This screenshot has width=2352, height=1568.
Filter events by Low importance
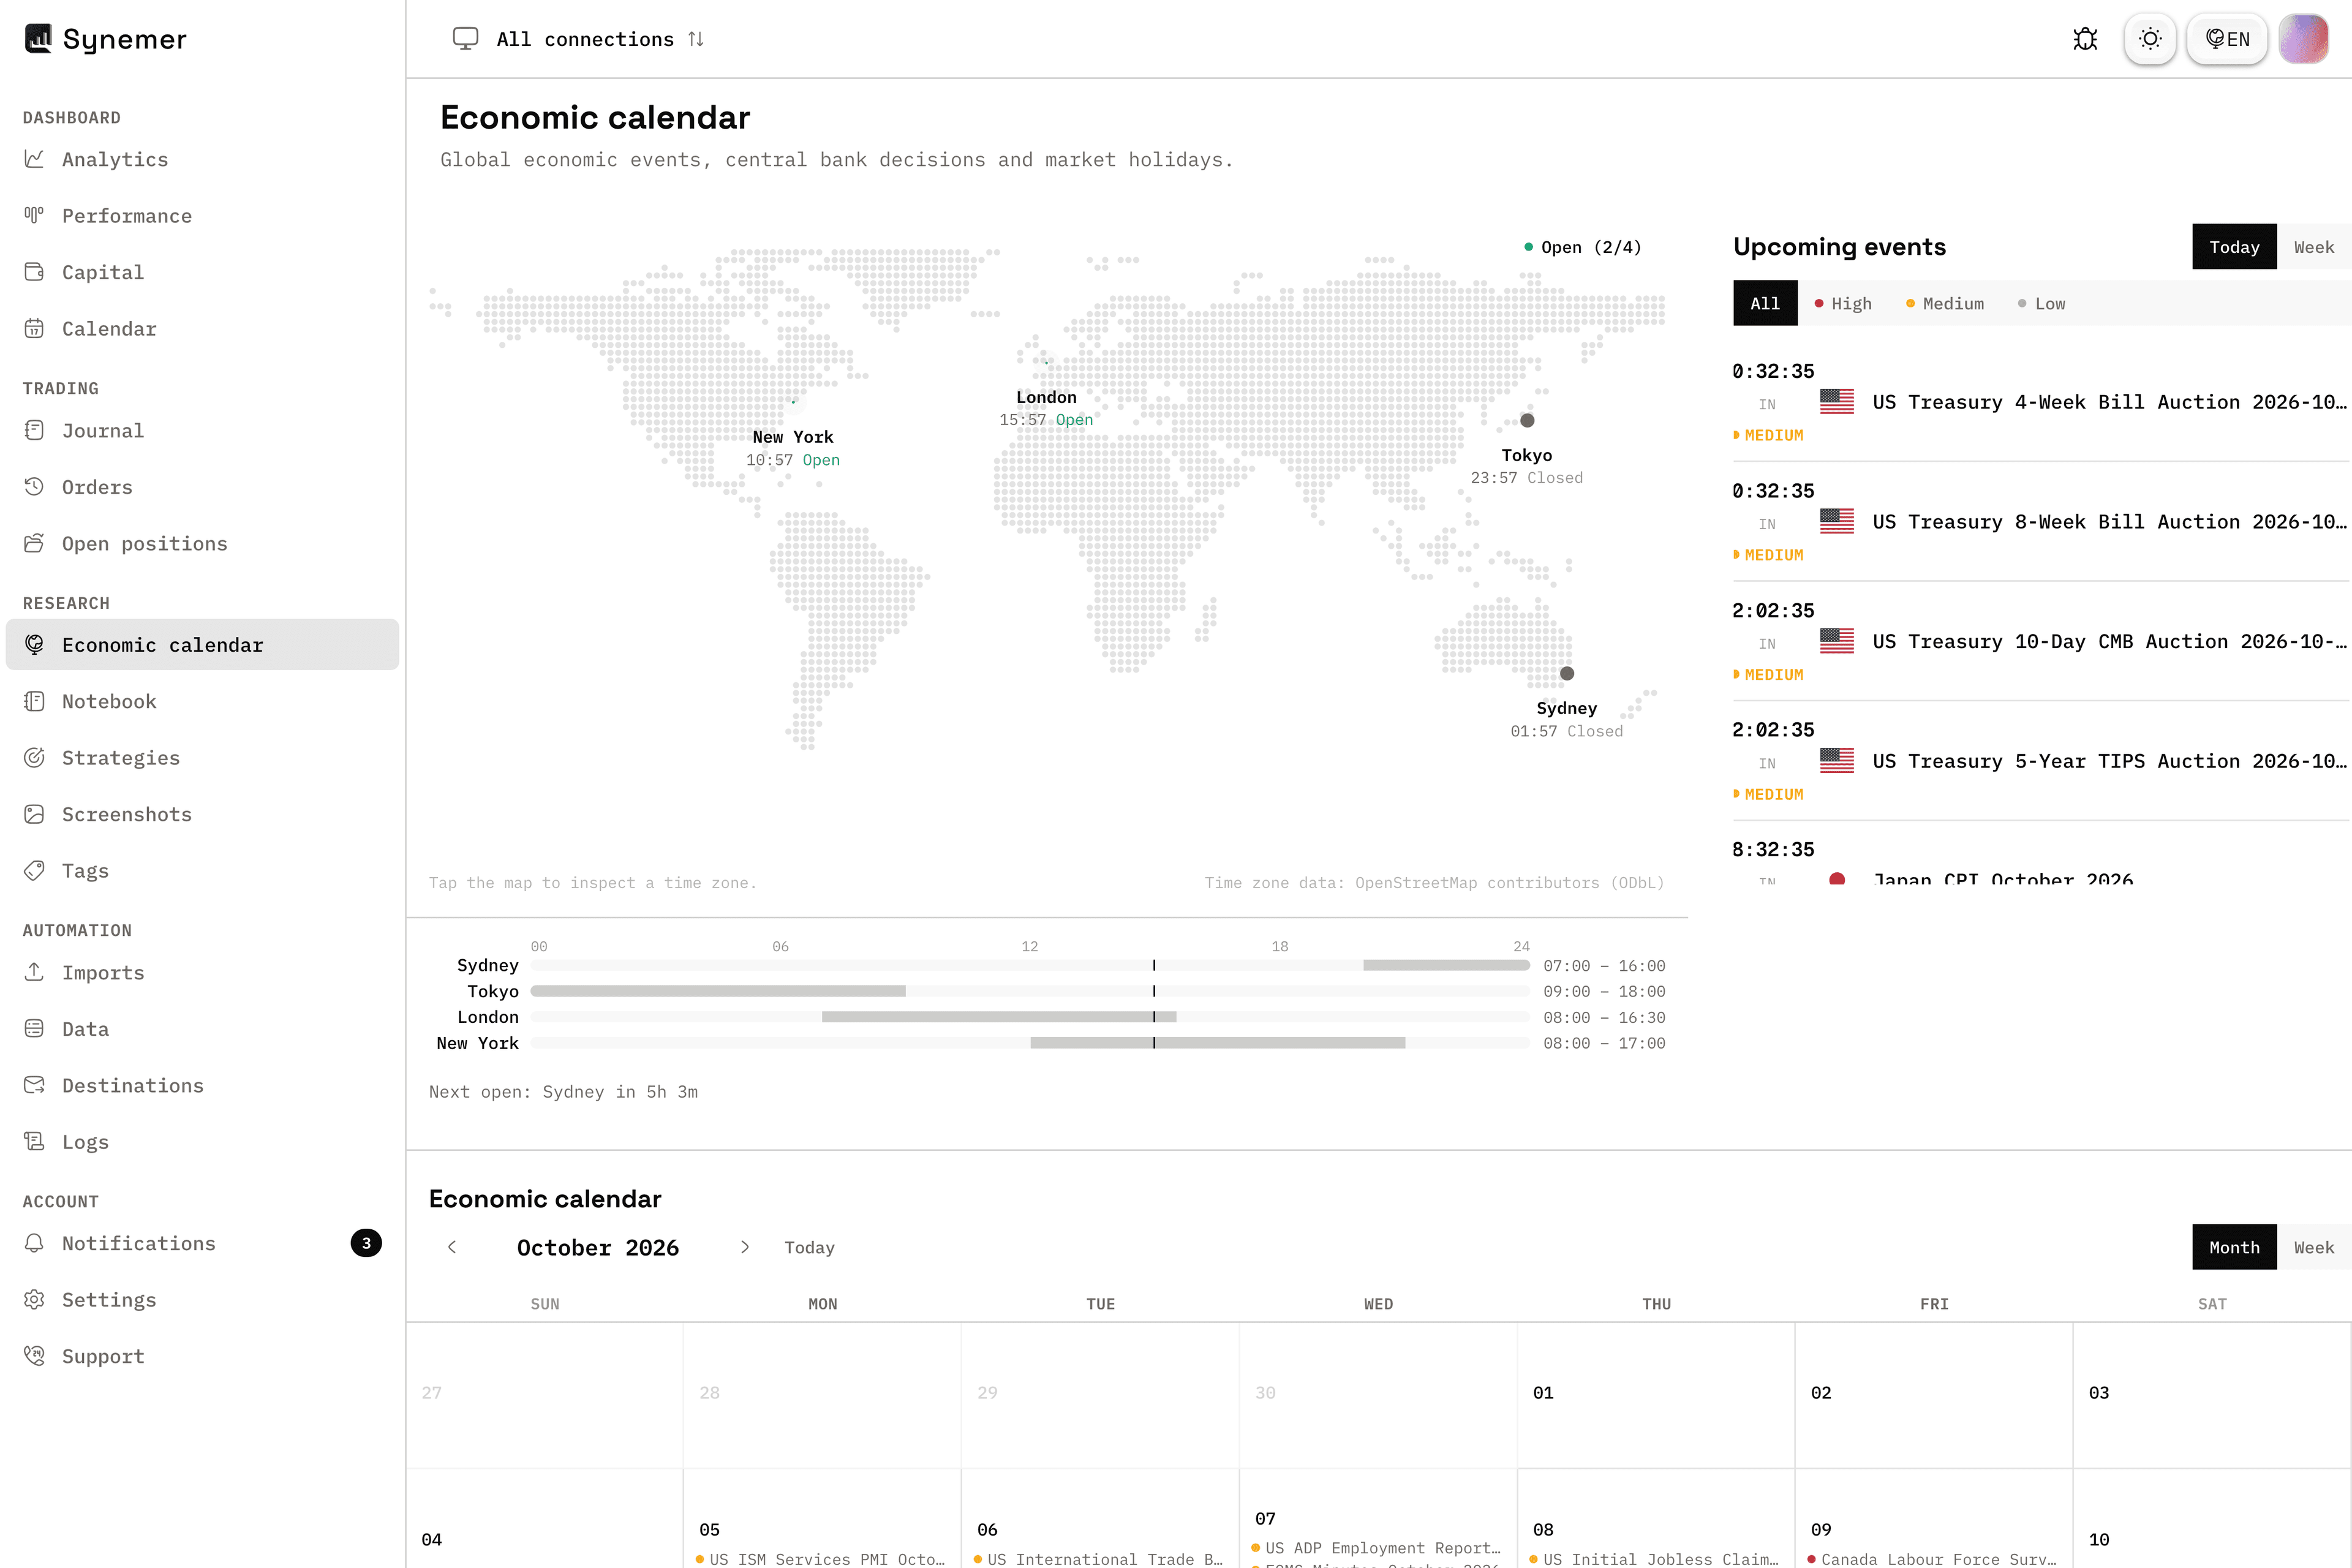(2041, 303)
